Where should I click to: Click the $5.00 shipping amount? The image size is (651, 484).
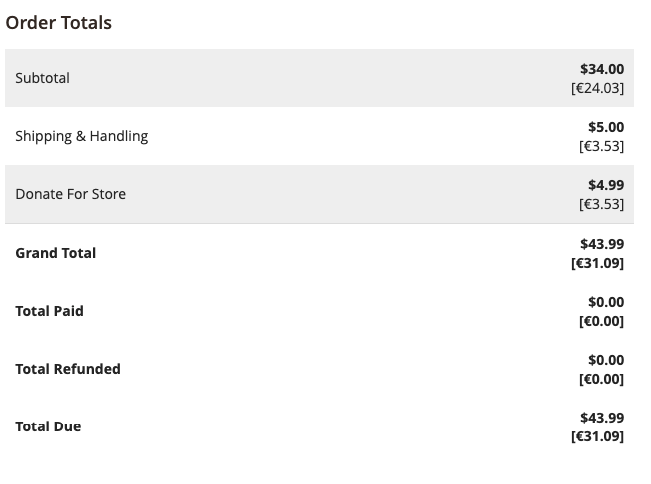click(606, 127)
